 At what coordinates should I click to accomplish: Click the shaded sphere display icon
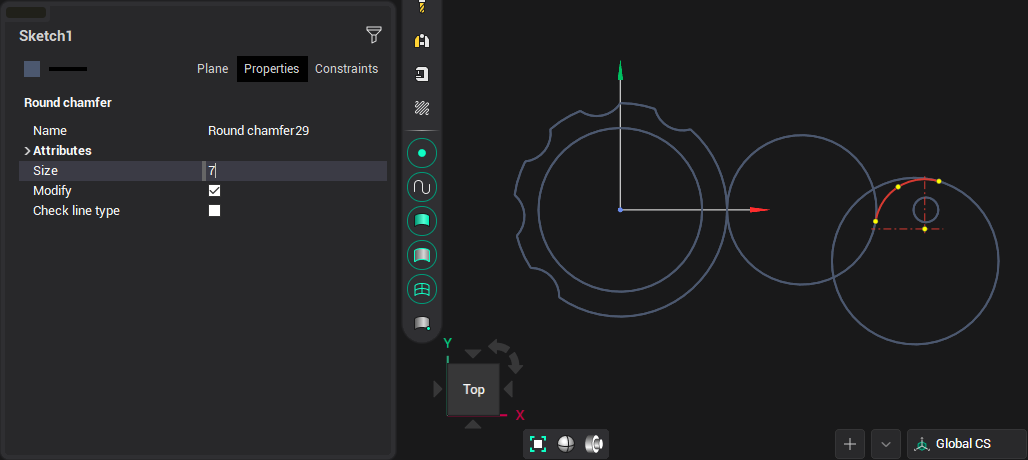(566, 444)
